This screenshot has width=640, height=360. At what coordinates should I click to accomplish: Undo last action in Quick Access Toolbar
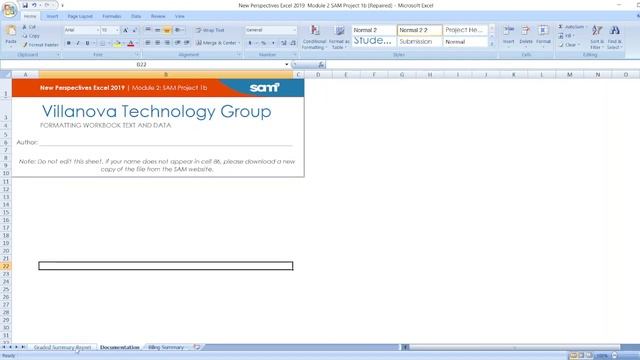[34, 5]
